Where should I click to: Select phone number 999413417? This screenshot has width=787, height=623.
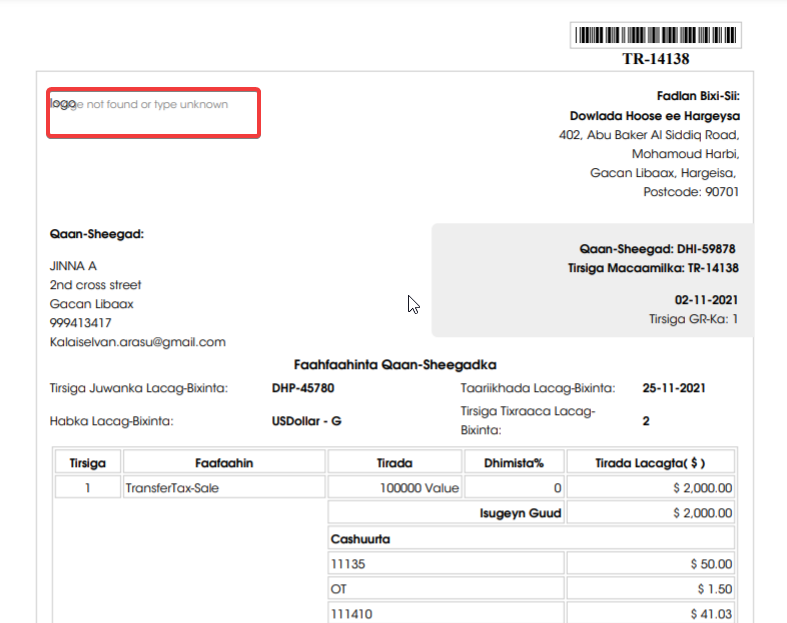80,323
